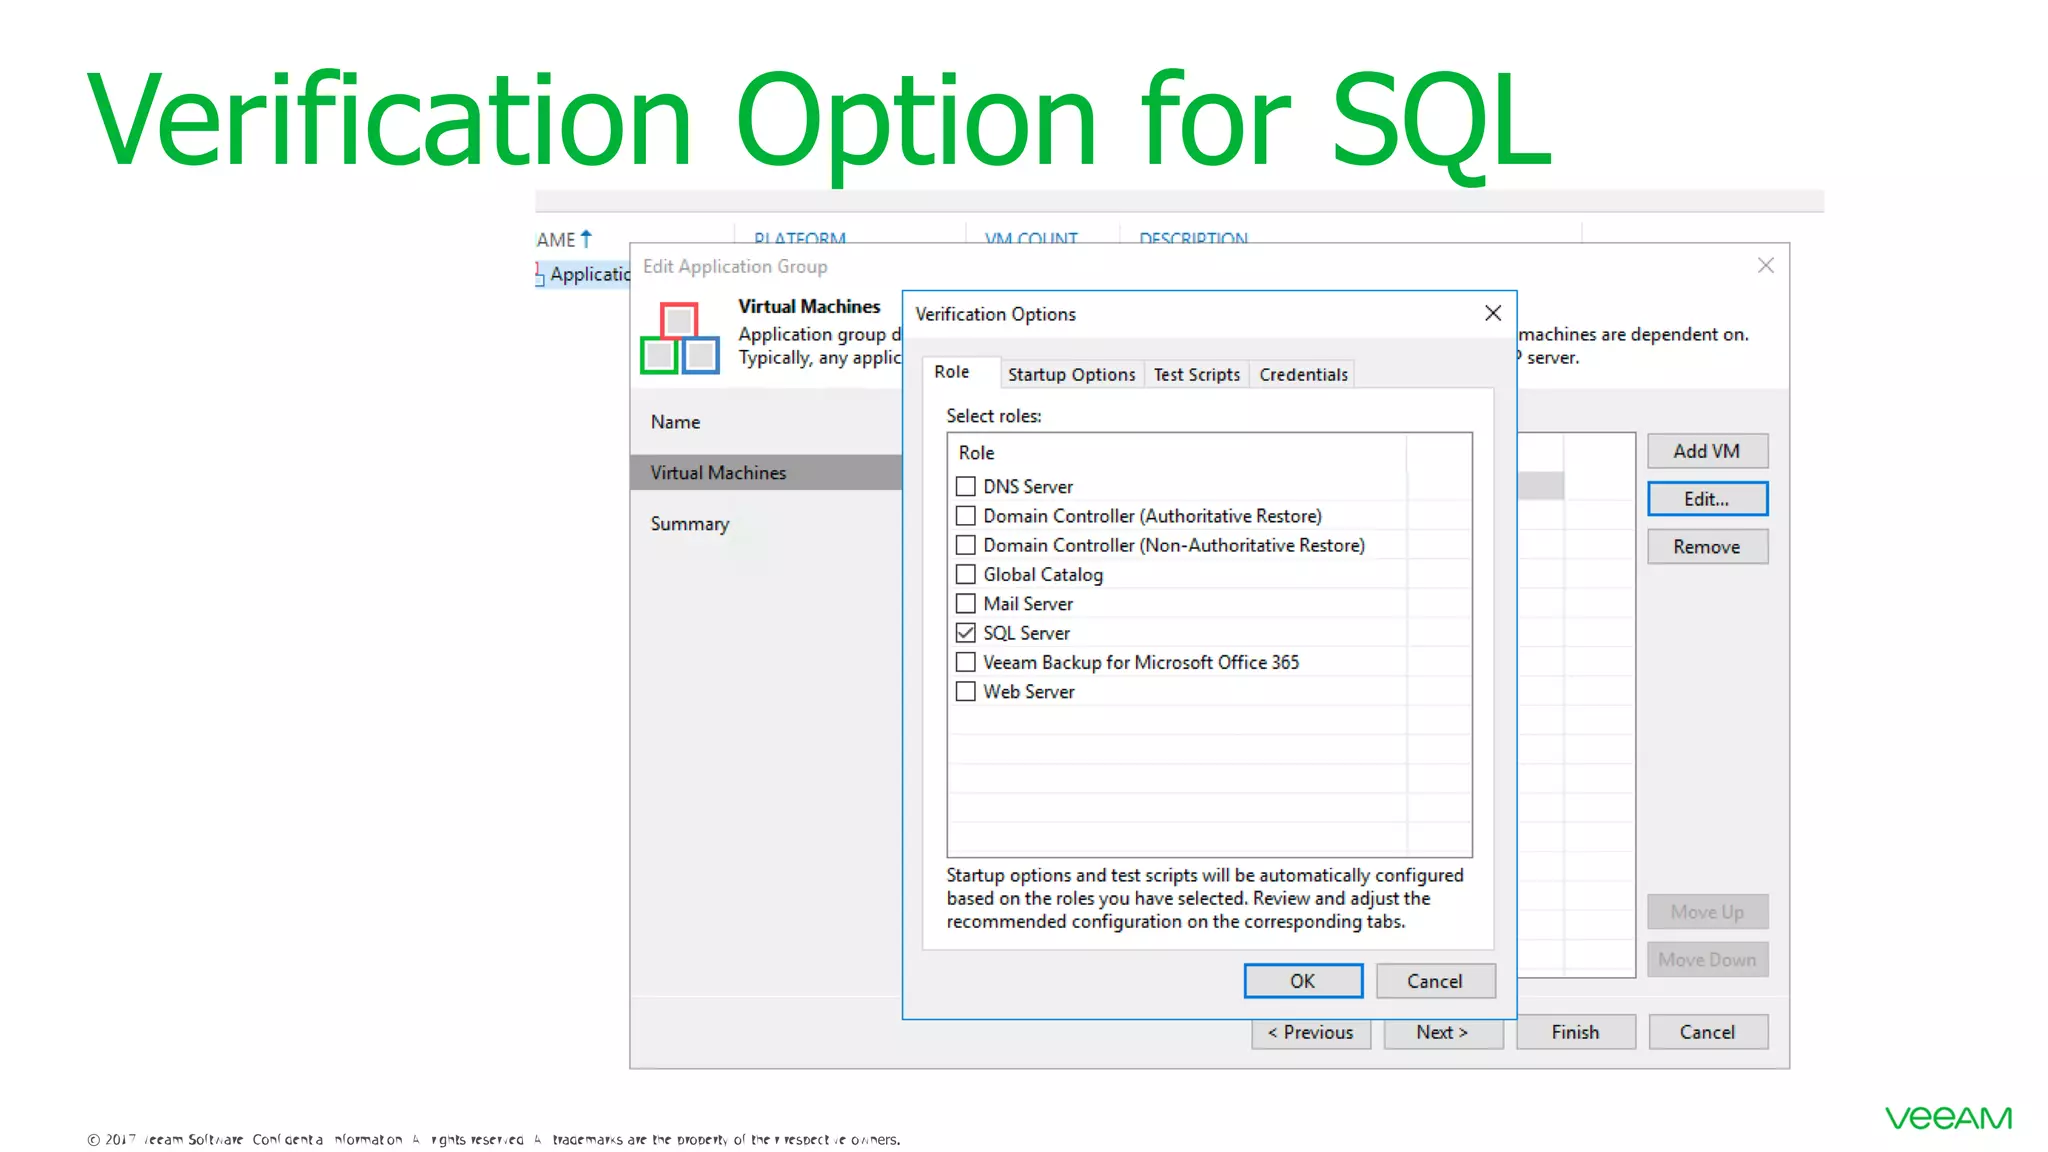Uncheck the SQL Server role
This screenshot has height=1152, width=2048.
[x=965, y=633]
